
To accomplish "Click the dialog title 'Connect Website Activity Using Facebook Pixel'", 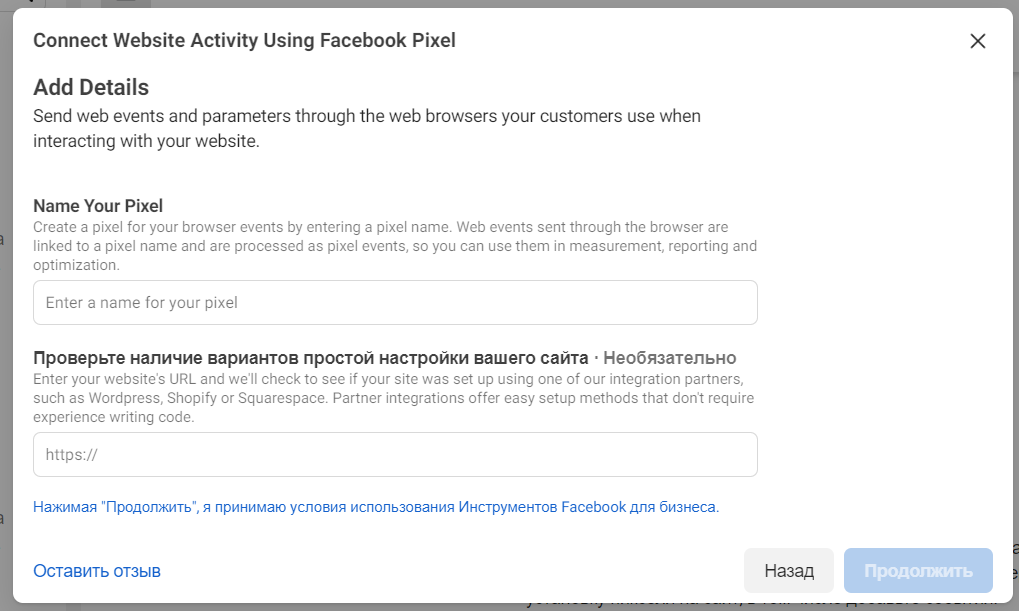I will [x=244, y=41].
